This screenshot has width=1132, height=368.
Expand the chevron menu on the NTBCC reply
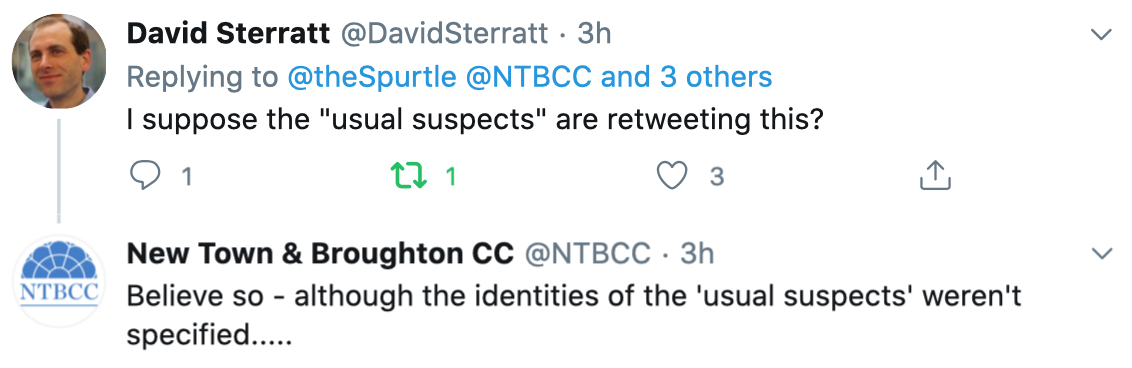1101,253
